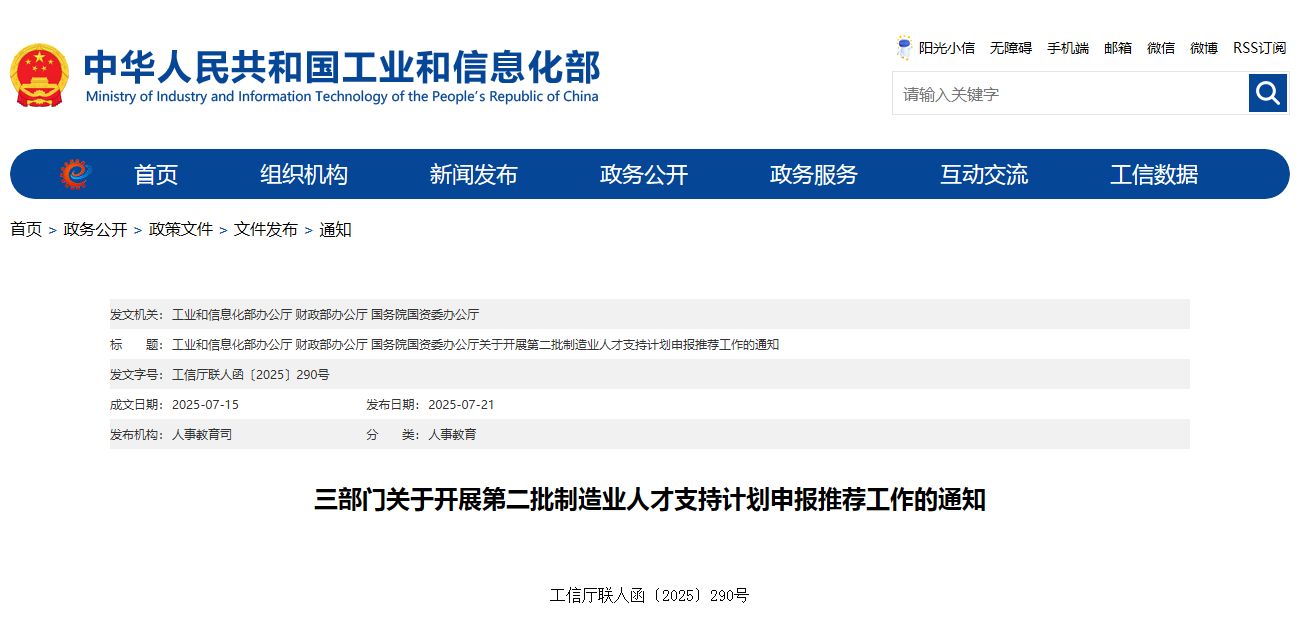Open the RSS订阅 feed link
1305x626 pixels.
click(1259, 47)
